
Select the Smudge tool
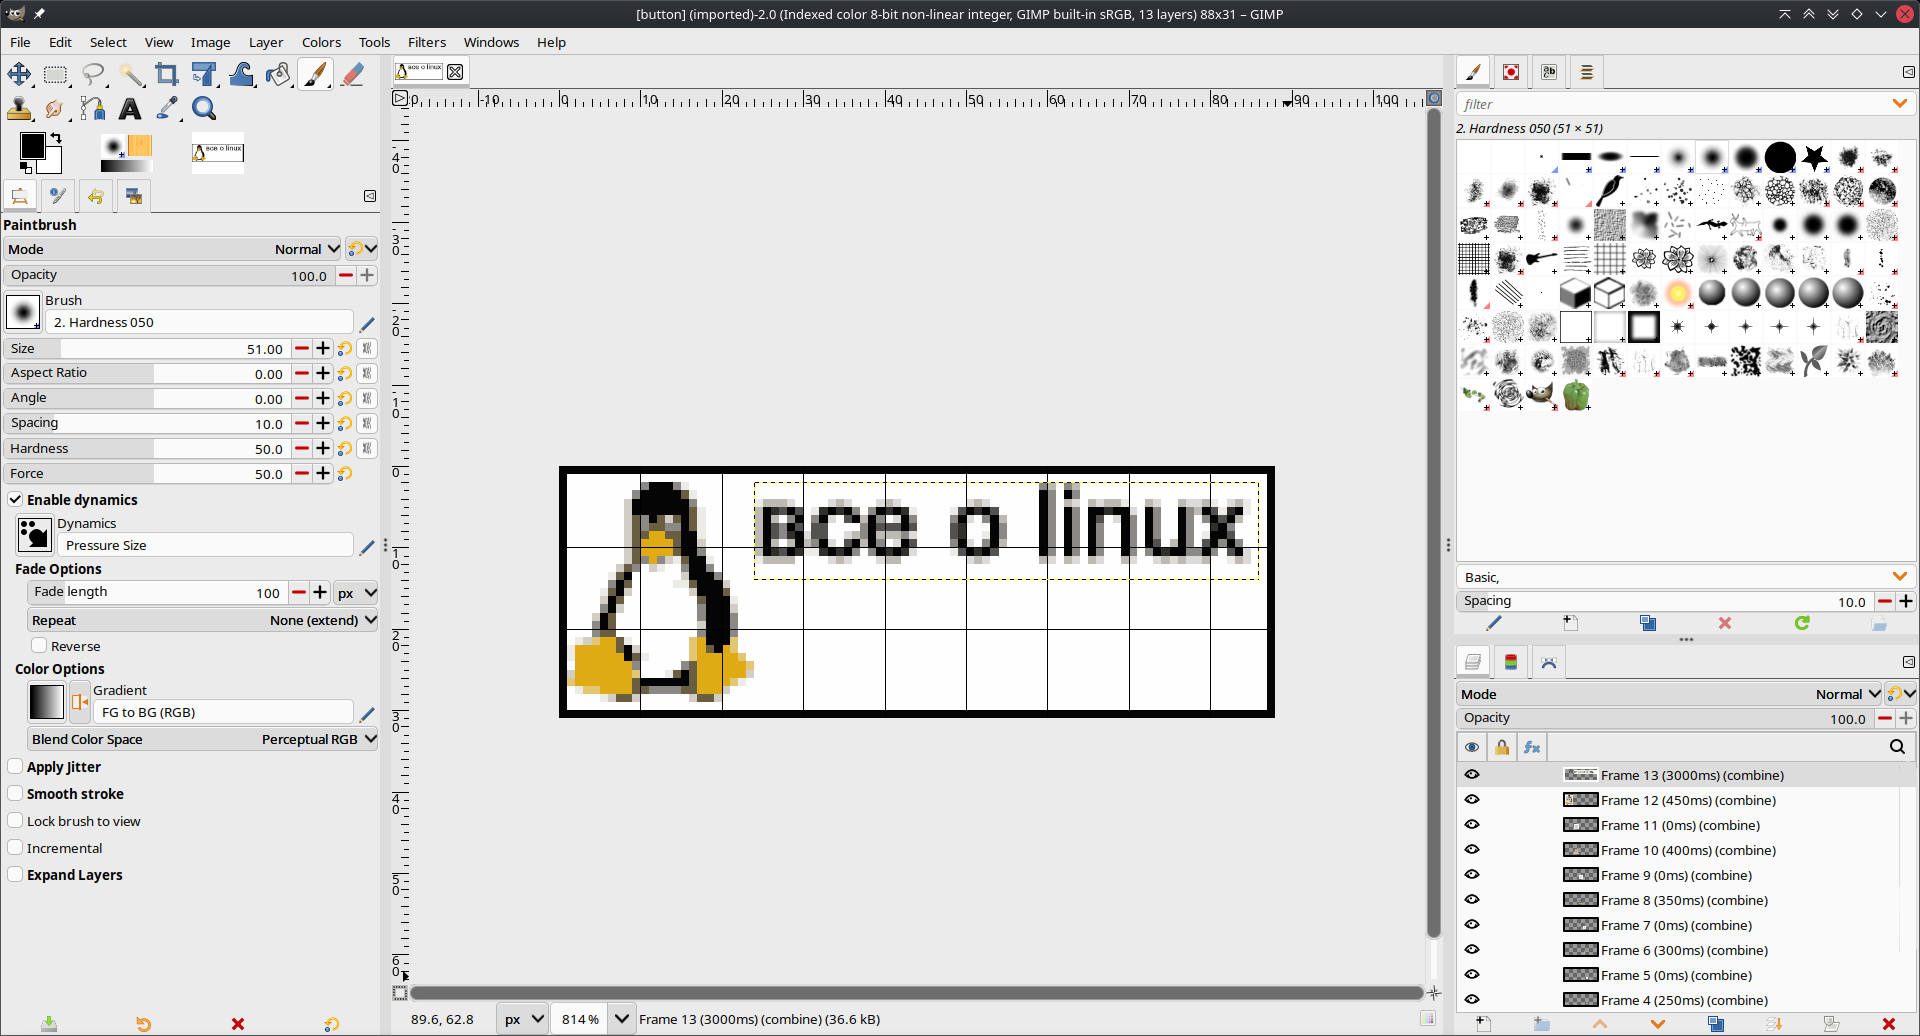coord(56,109)
